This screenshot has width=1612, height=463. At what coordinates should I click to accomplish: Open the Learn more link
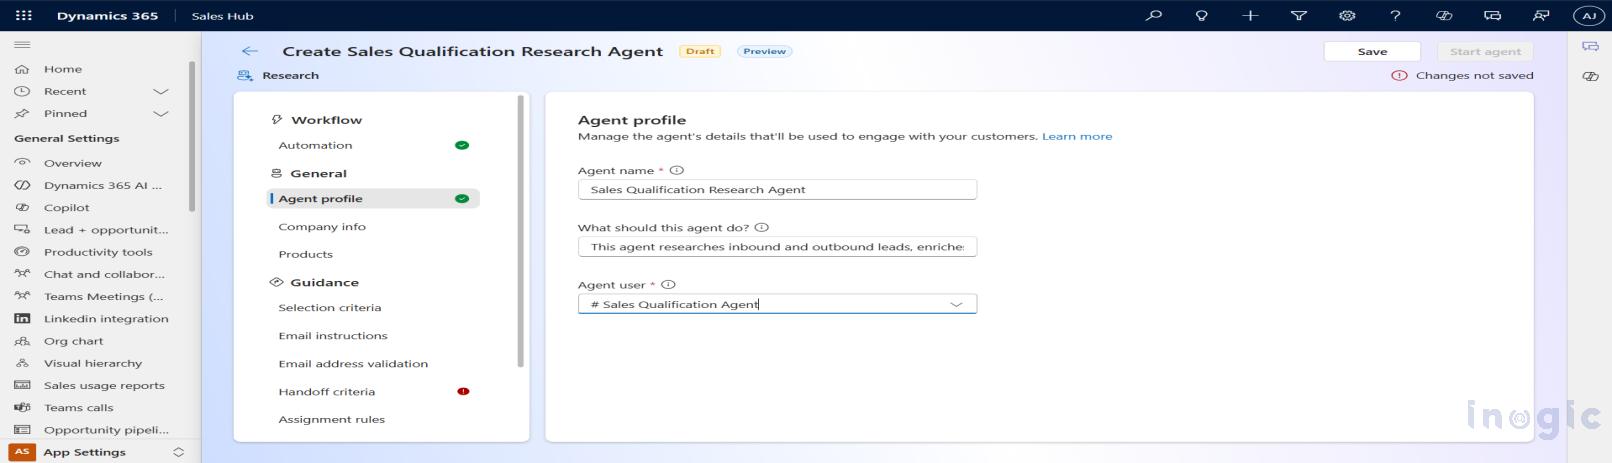click(x=1077, y=137)
